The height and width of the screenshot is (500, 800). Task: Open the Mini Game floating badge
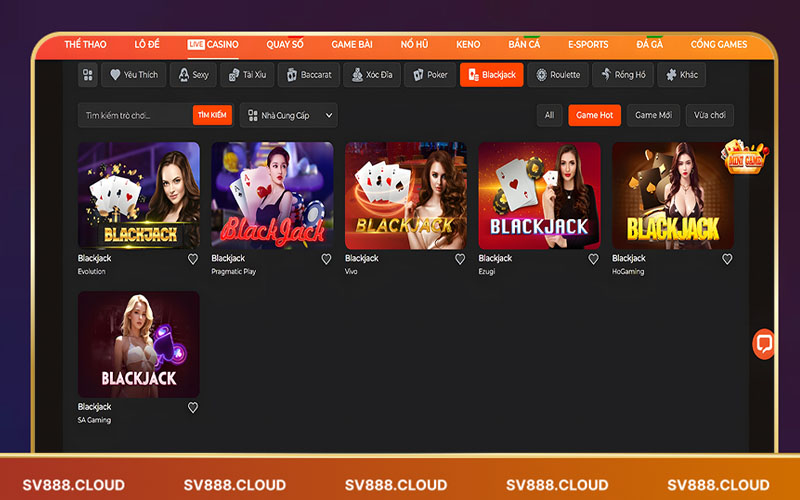tap(745, 157)
